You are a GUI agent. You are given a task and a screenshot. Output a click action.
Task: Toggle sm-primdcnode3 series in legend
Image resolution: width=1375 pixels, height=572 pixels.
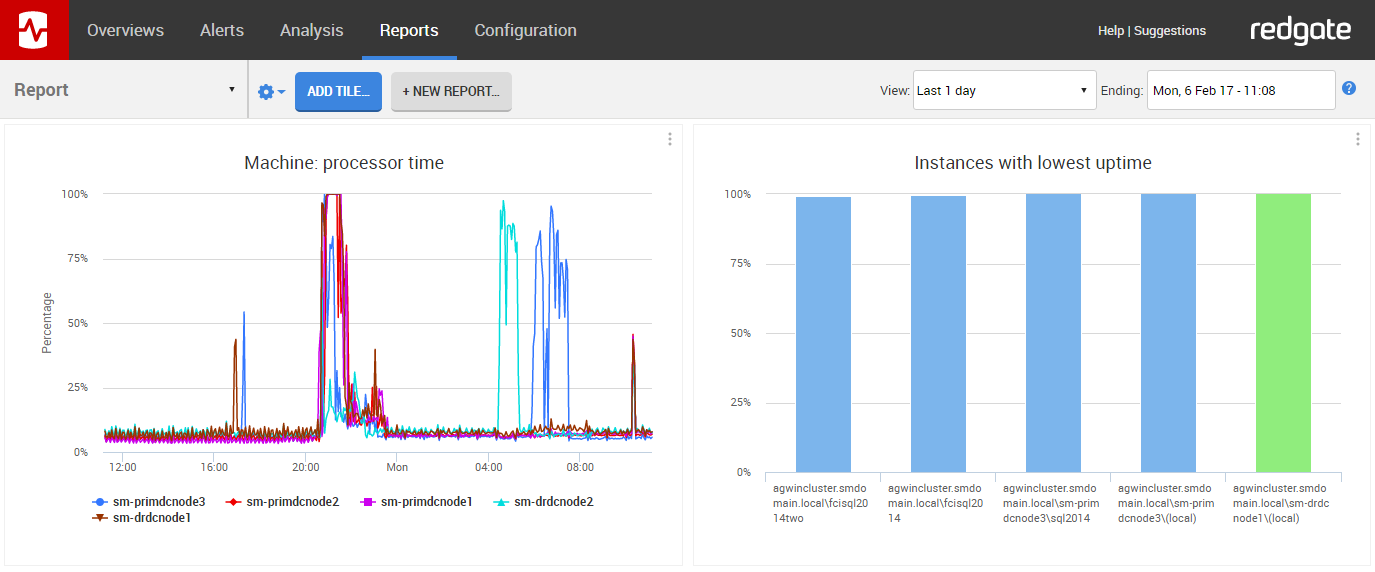[158, 502]
